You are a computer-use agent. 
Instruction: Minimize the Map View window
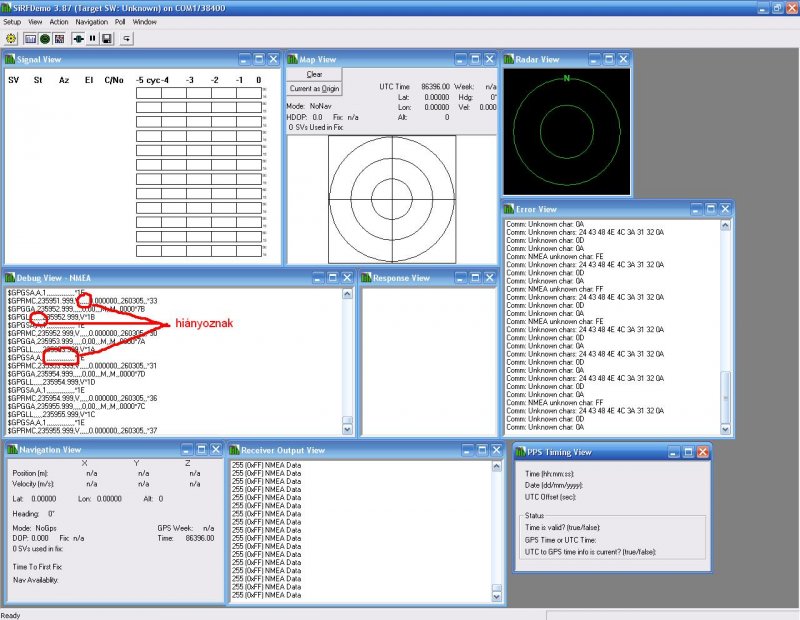(x=461, y=59)
